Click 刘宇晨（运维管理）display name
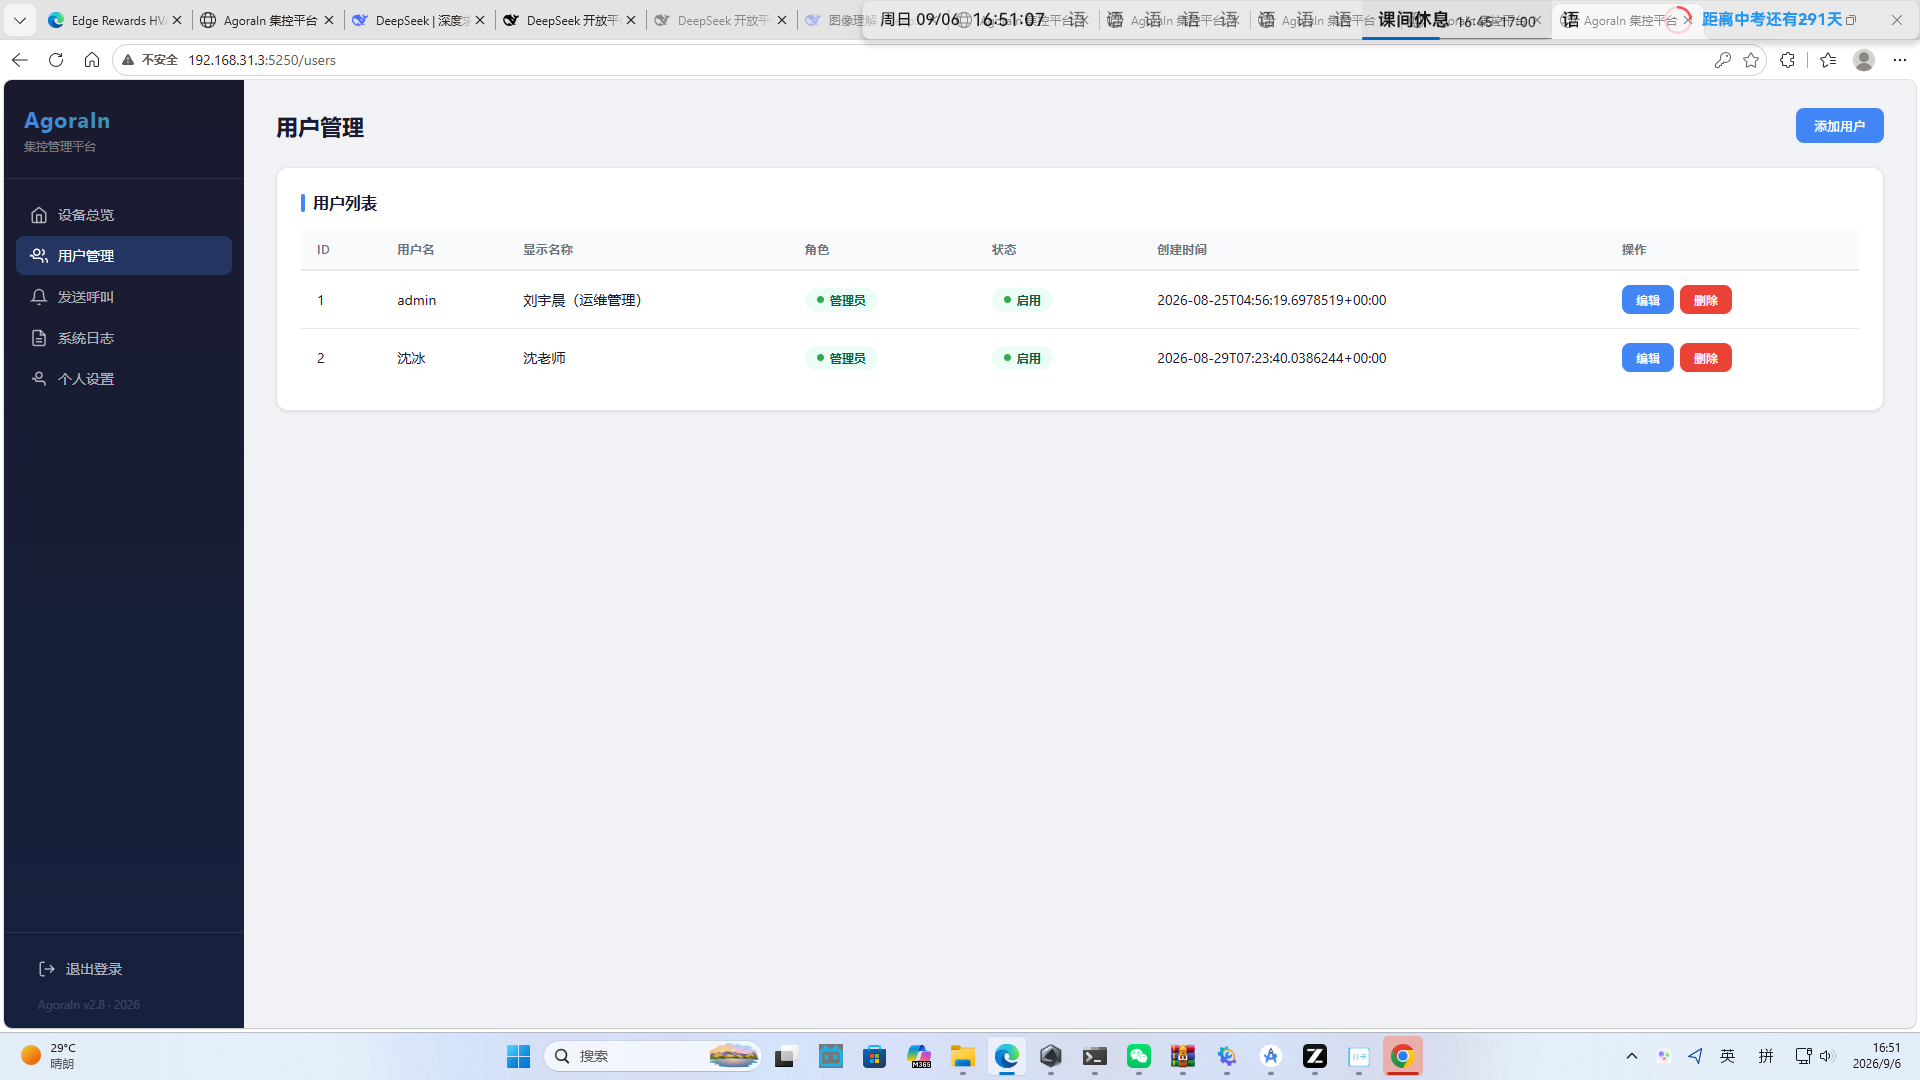 tap(585, 300)
